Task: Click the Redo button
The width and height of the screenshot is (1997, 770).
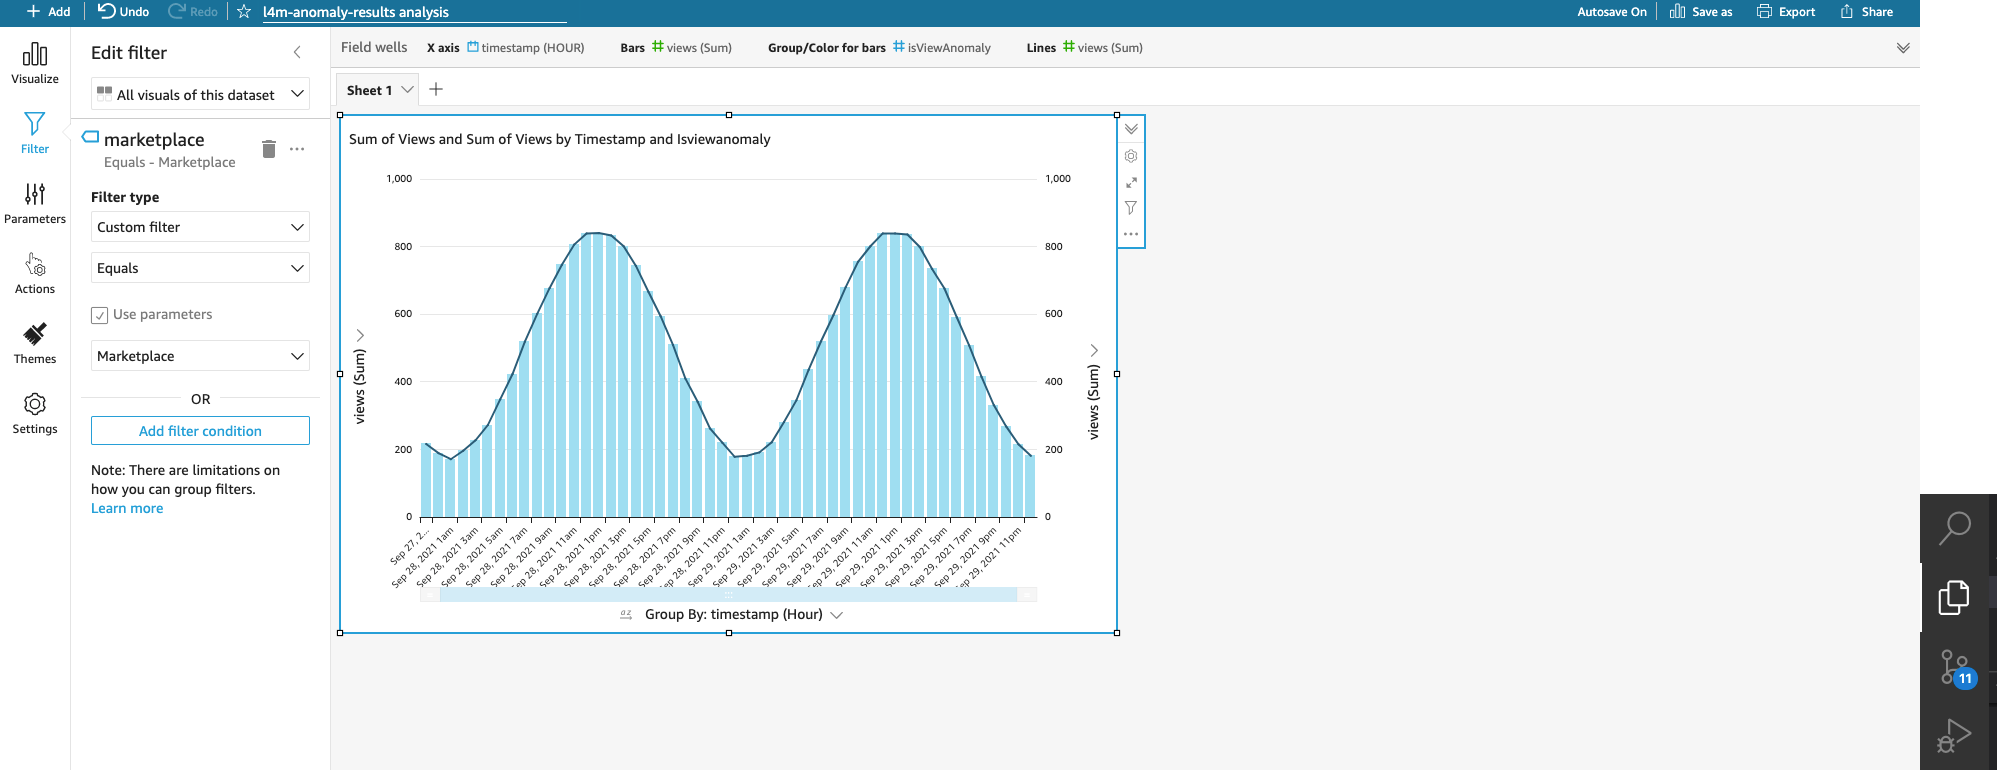Action: (193, 12)
